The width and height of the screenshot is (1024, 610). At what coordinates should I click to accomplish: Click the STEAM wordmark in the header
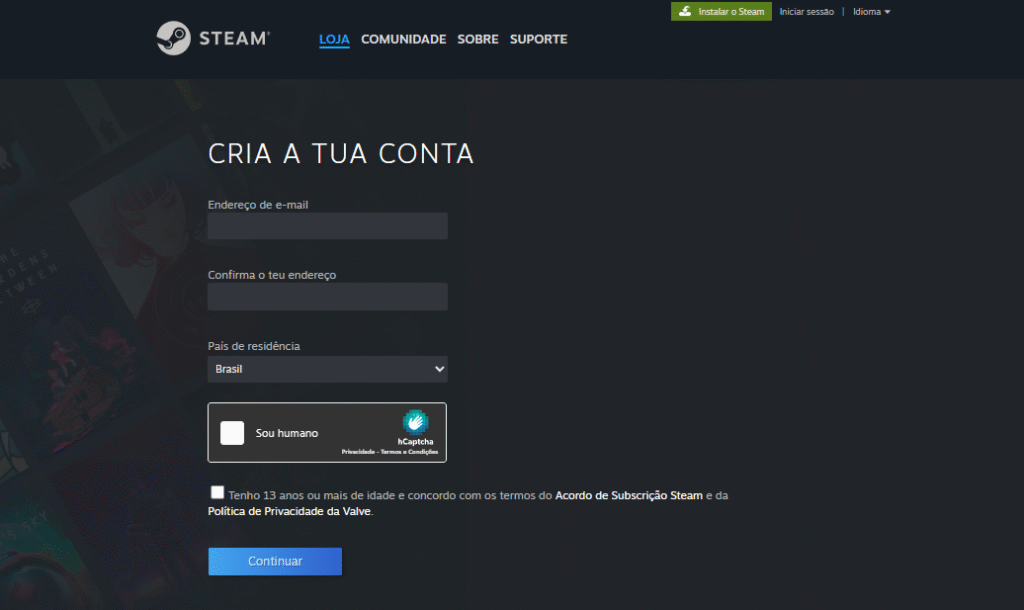pos(233,39)
